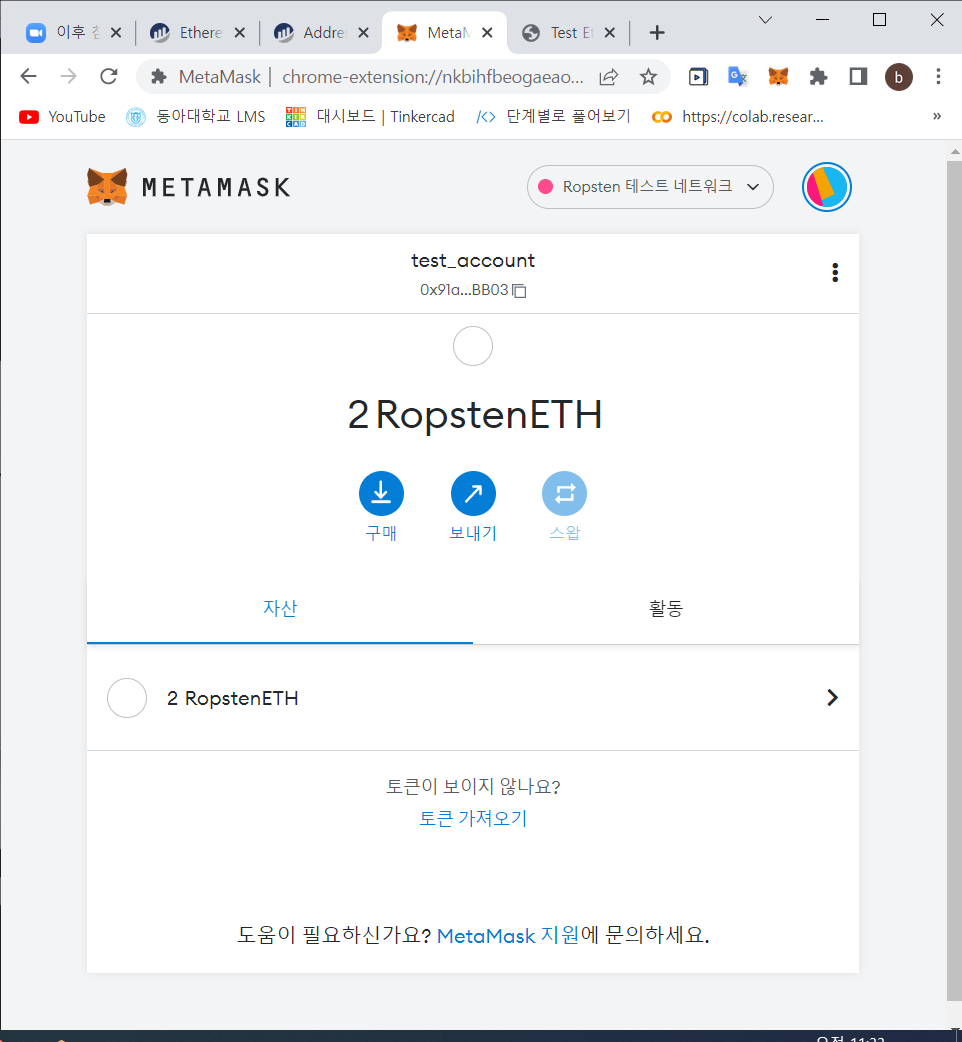The width and height of the screenshot is (962, 1042).
Task: Open tab search dropdown arrow
Action: 765,20
